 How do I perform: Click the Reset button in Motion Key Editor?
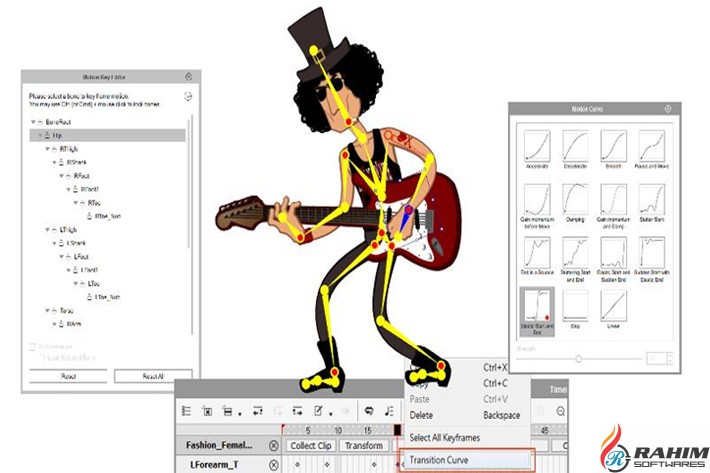[x=68, y=376]
